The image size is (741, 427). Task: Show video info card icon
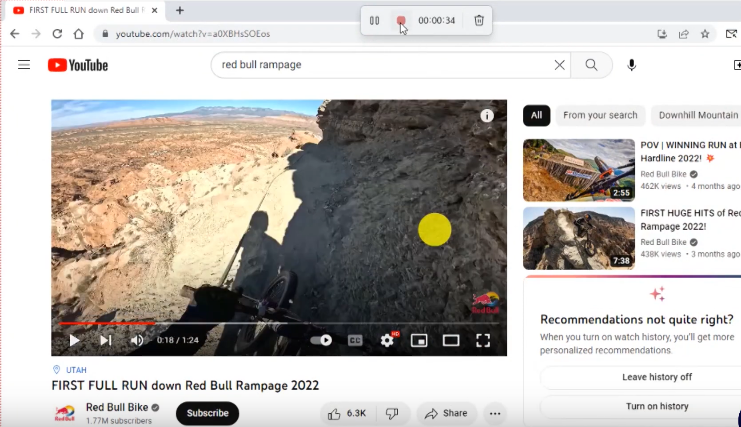[487, 116]
